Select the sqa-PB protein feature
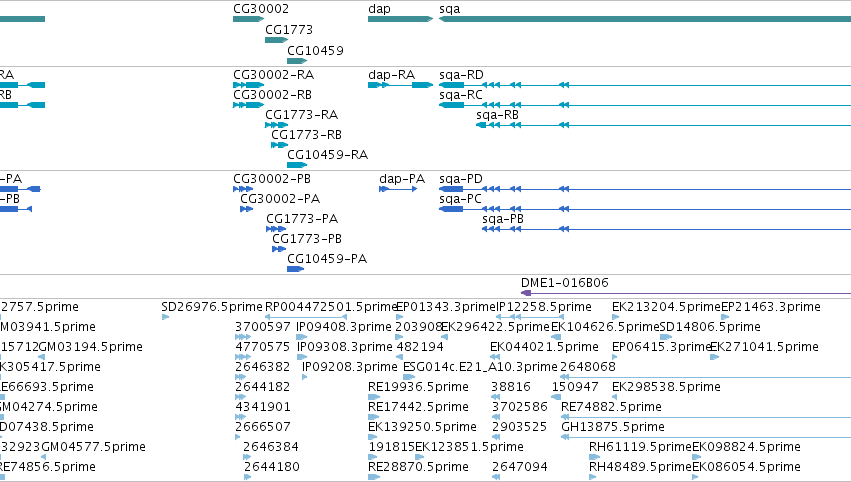 click(666, 229)
